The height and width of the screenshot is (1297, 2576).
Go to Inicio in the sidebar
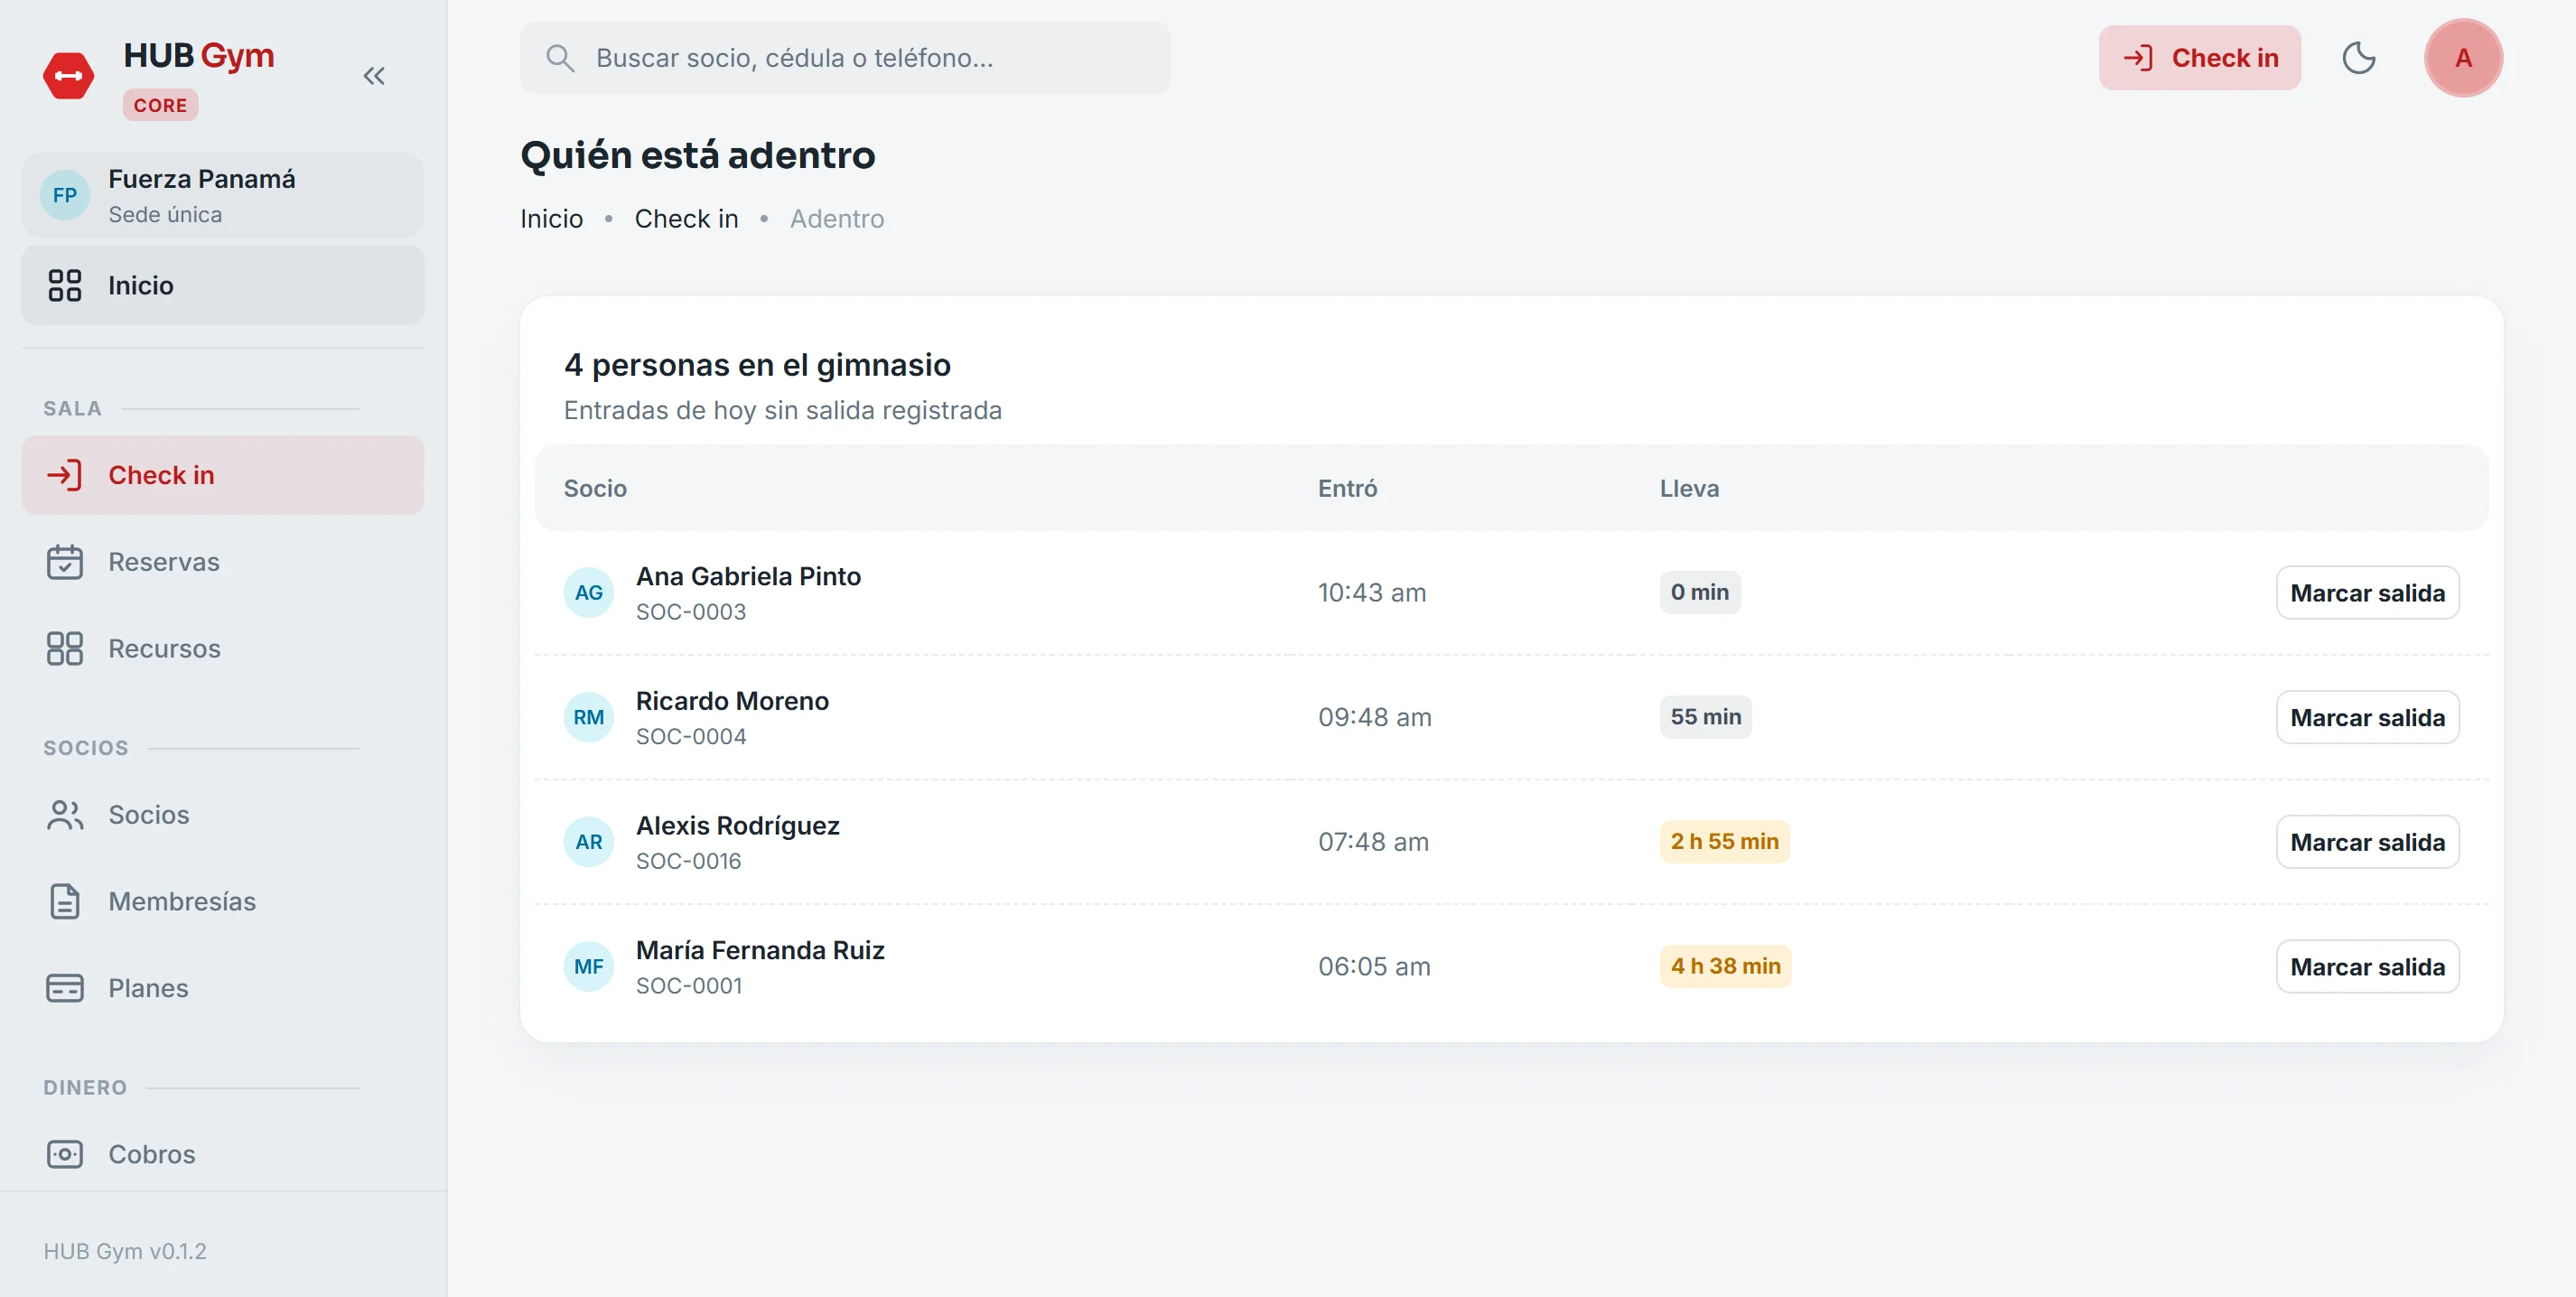pyautogui.click(x=223, y=285)
